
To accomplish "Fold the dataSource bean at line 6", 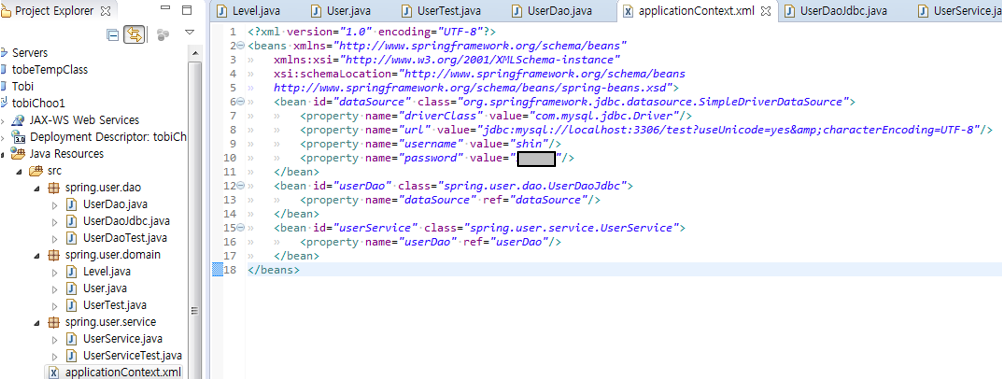I will point(241,102).
